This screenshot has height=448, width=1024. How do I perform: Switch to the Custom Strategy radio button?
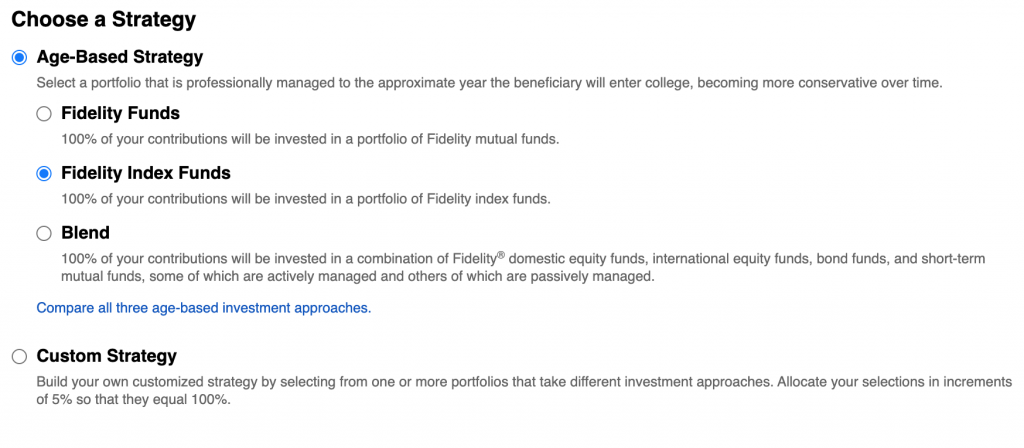pyautogui.click(x=19, y=357)
